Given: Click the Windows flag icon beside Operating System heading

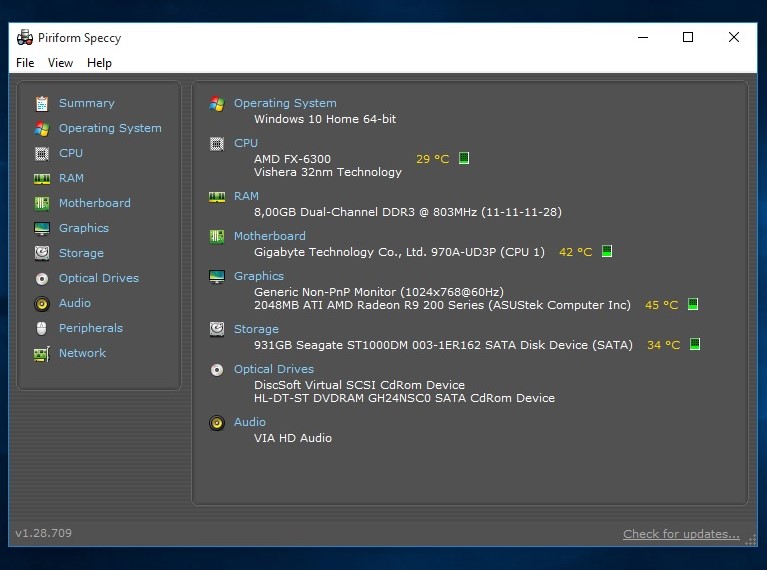Looking at the screenshot, I should click(217, 103).
